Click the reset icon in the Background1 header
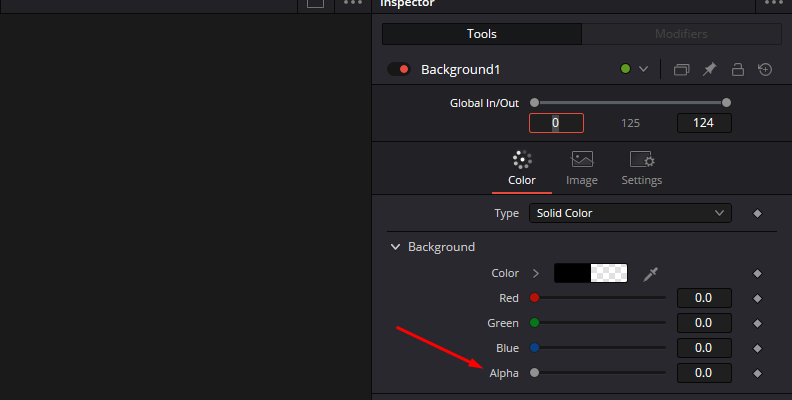792x400 pixels. [x=765, y=70]
